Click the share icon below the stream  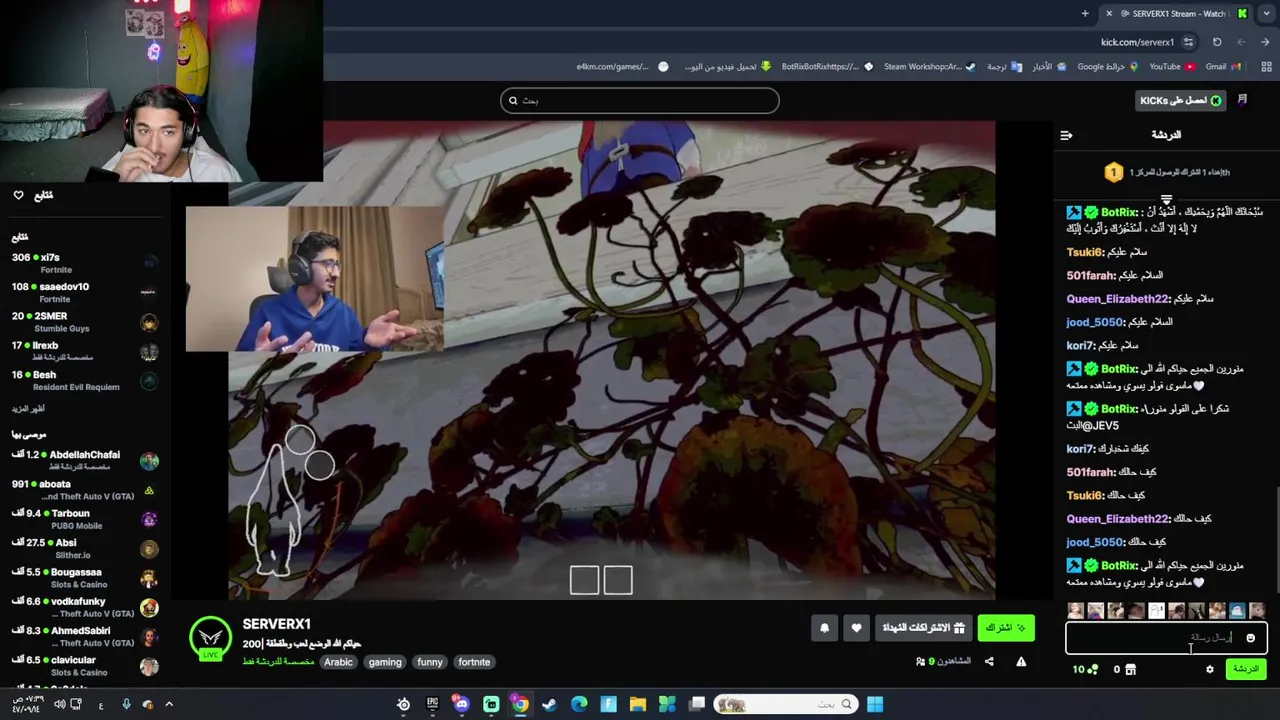coord(989,661)
